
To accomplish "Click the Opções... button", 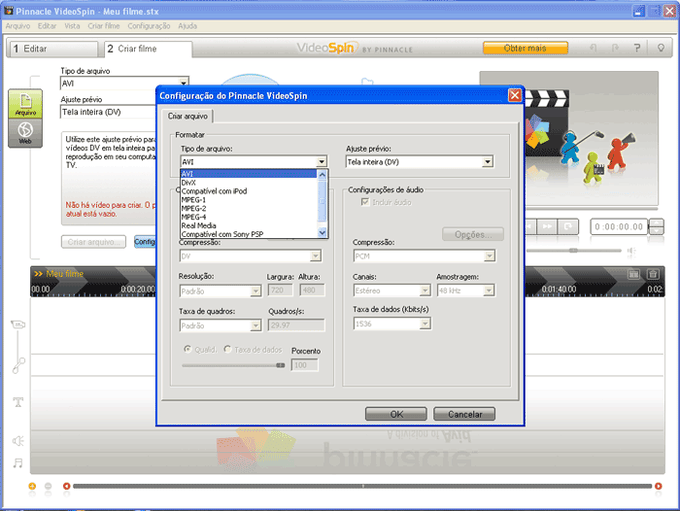I will pyautogui.click(x=473, y=234).
